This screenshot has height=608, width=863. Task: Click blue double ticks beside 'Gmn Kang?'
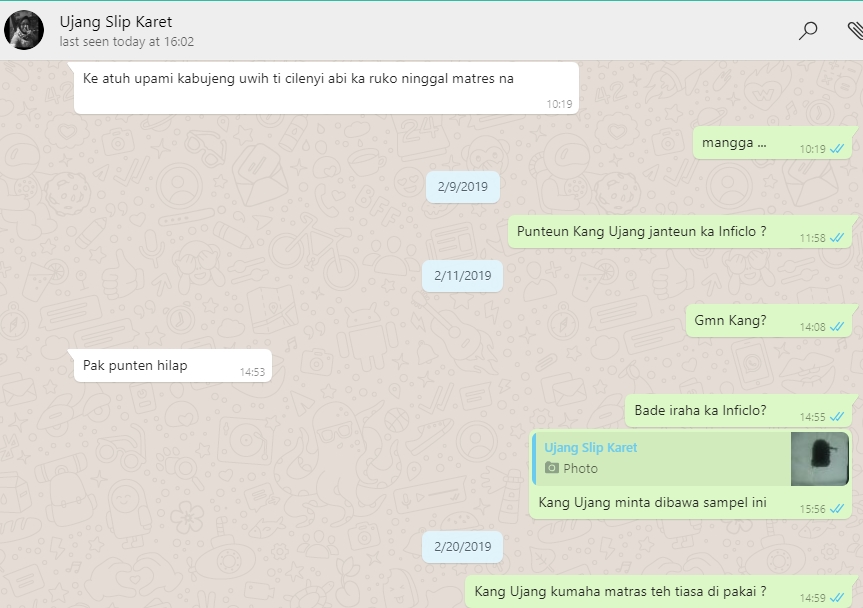[837, 326]
